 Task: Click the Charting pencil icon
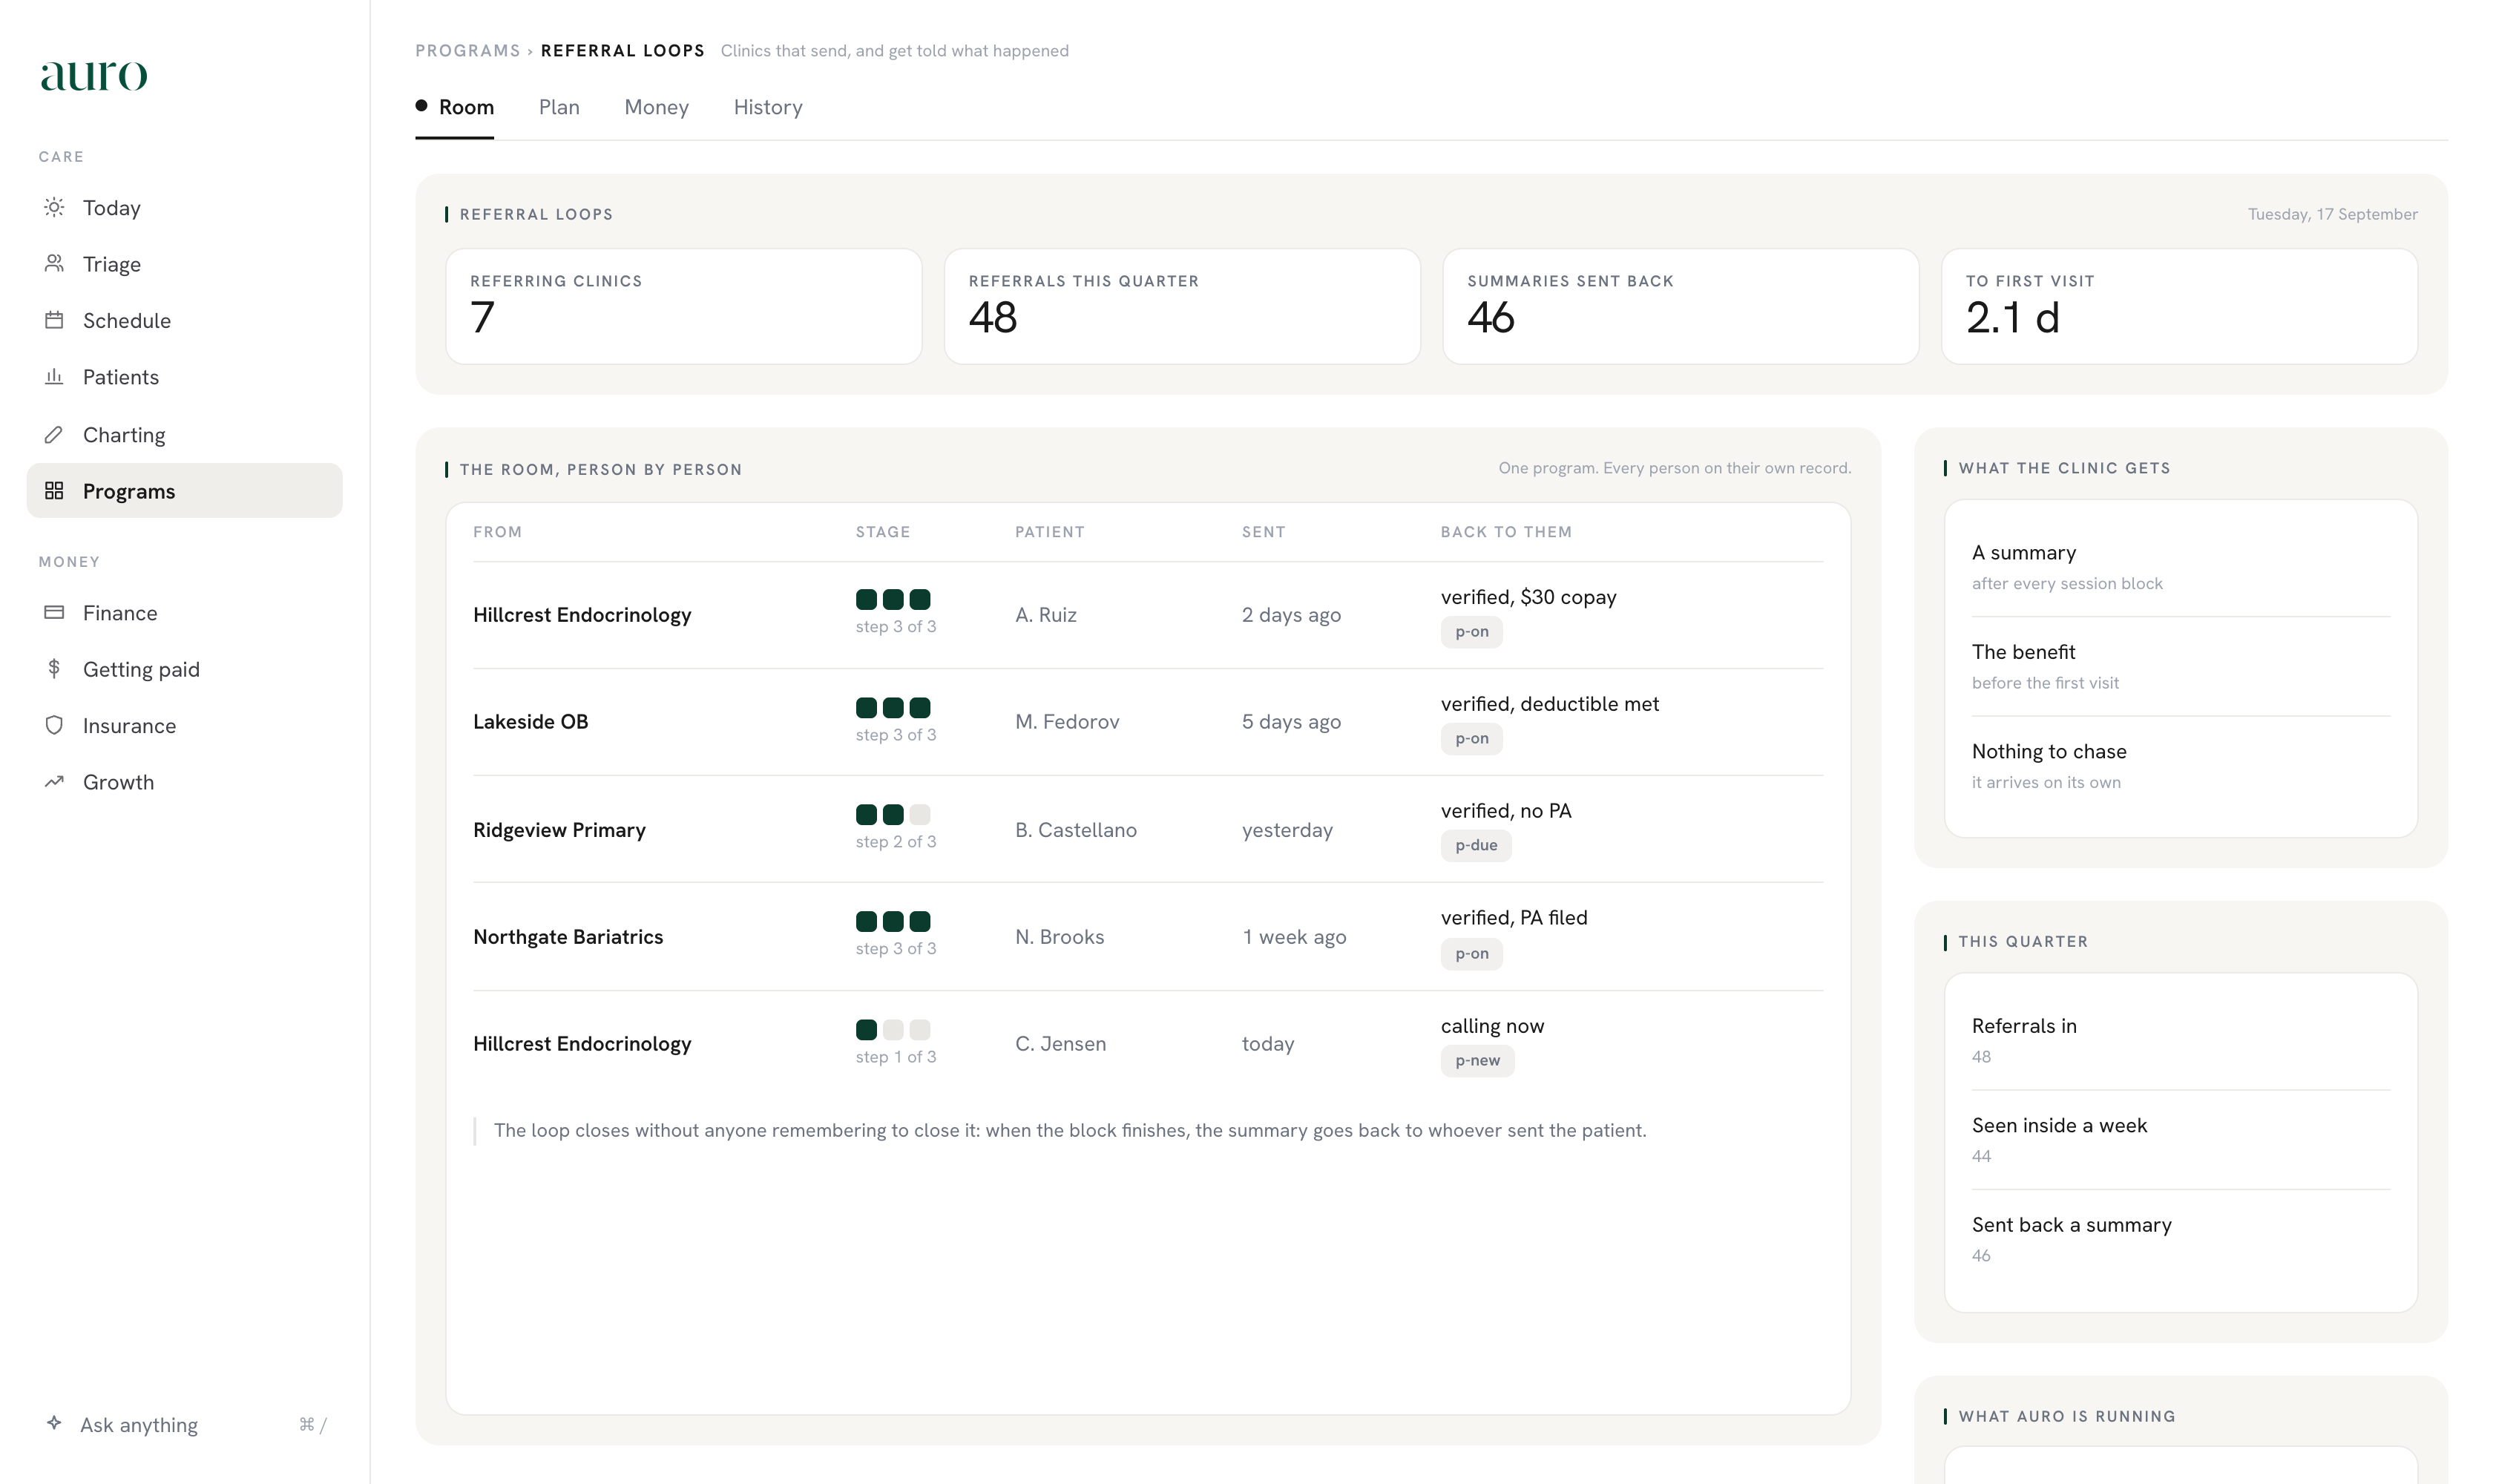tap(54, 434)
